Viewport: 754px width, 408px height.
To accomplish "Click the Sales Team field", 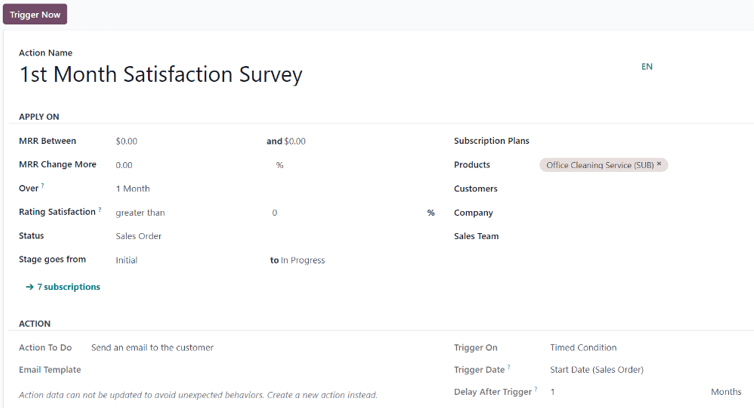I will click(640, 237).
